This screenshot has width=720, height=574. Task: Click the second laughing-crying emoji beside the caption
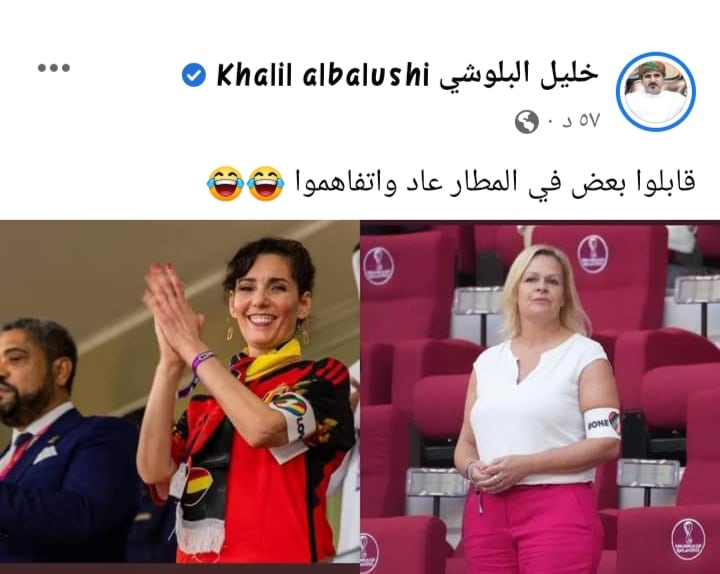266,183
